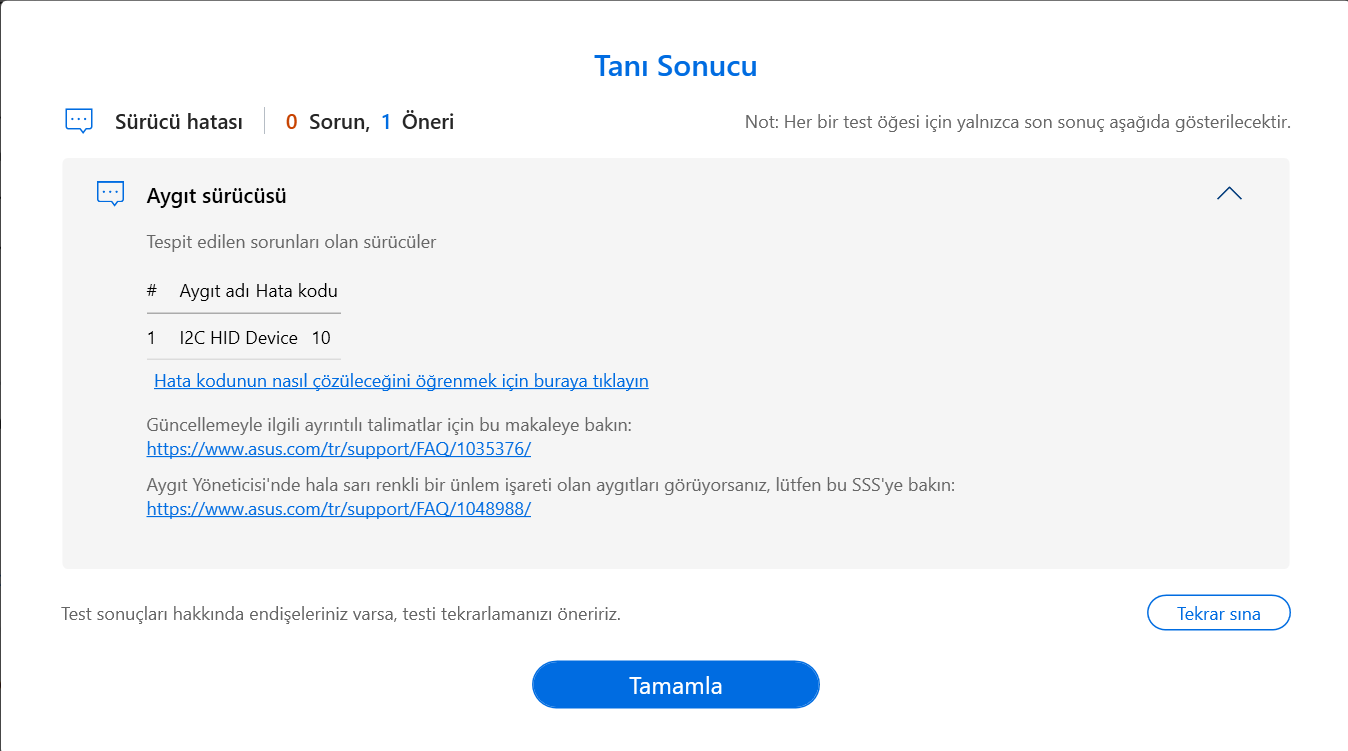Click the Aygıt sürücüsü heading

(x=217, y=195)
